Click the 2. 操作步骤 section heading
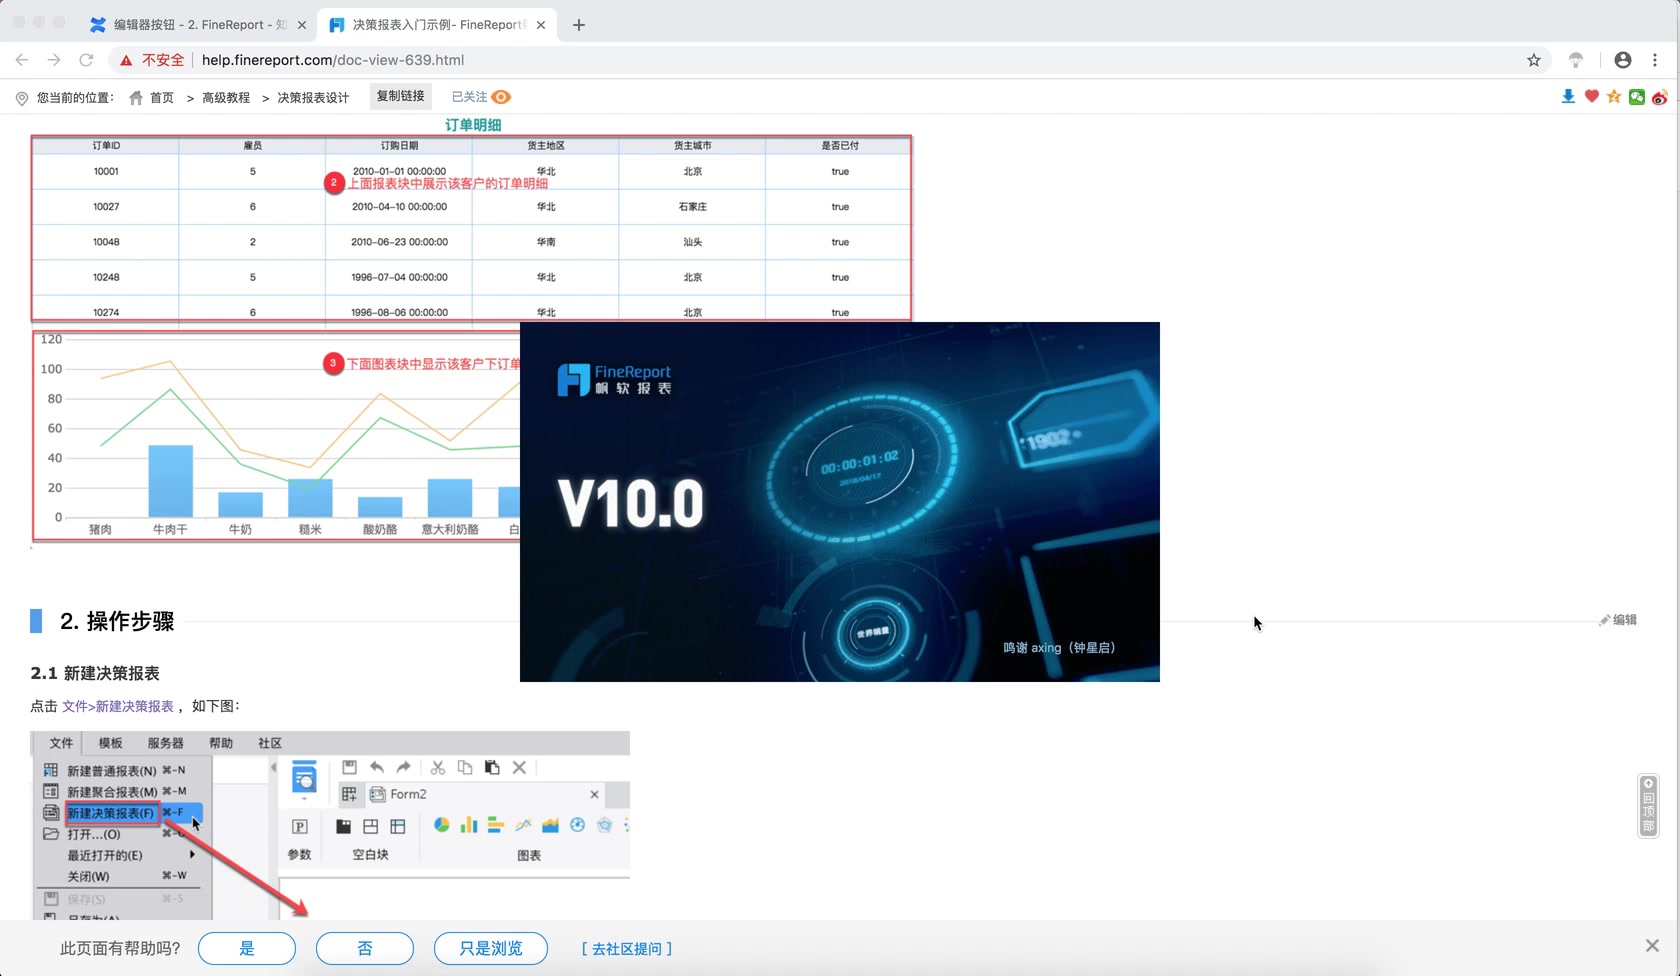 [117, 621]
